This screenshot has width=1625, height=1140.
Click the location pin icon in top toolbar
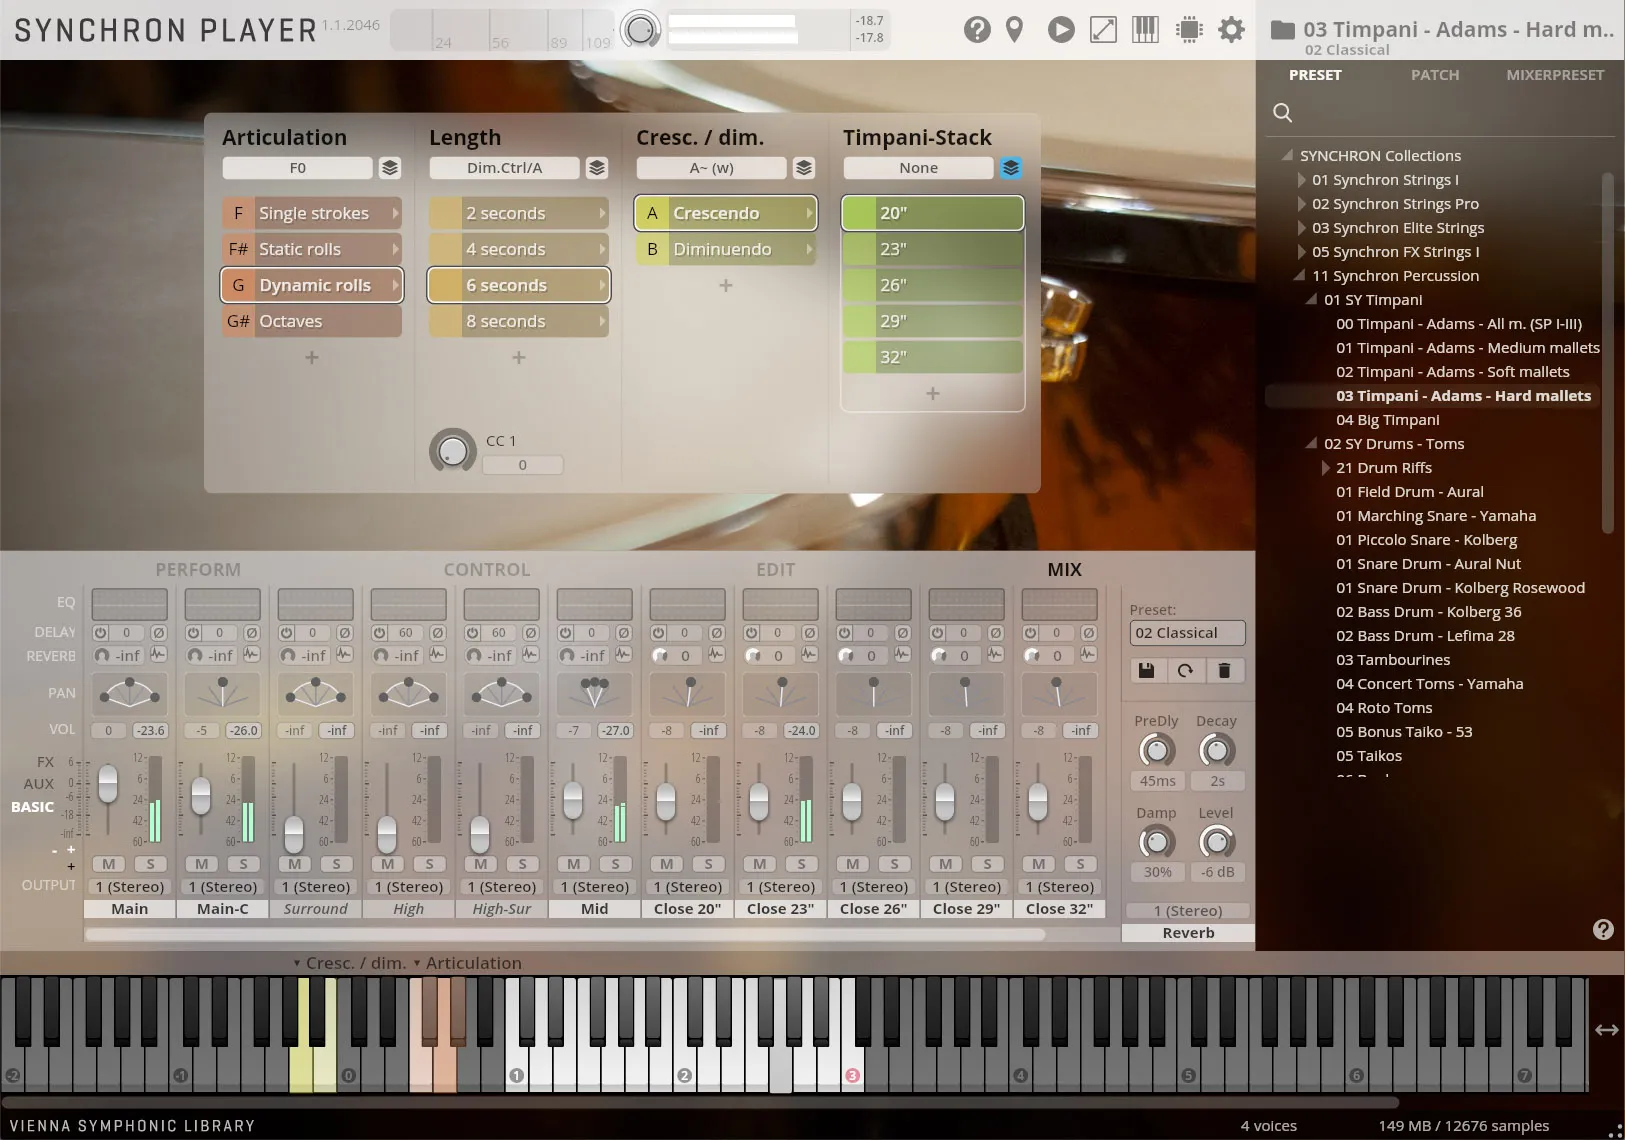(1014, 30)
